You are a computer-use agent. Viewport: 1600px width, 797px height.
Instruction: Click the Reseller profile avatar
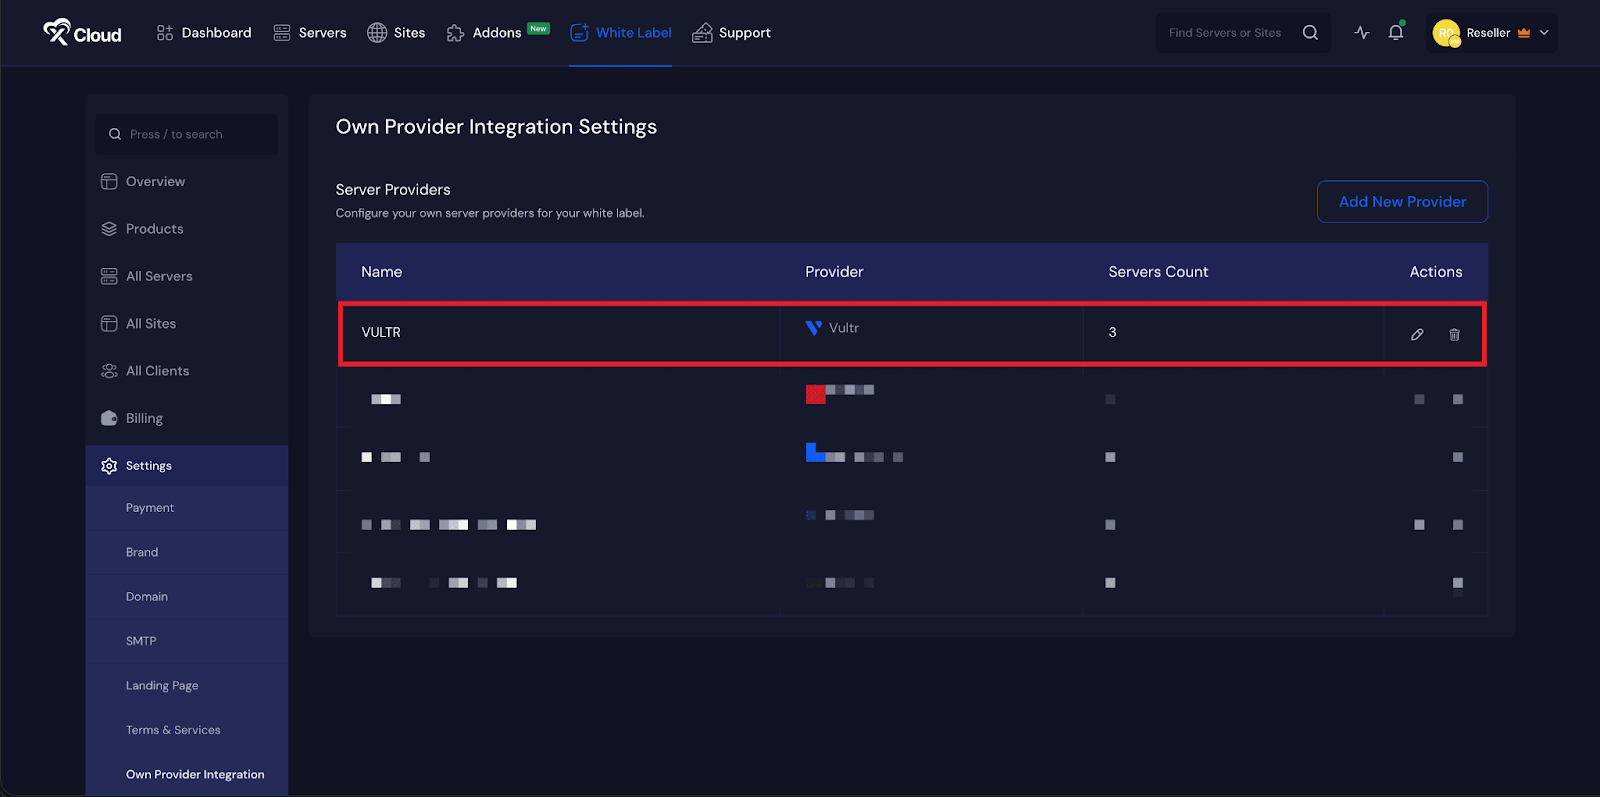pos(1446,33)
